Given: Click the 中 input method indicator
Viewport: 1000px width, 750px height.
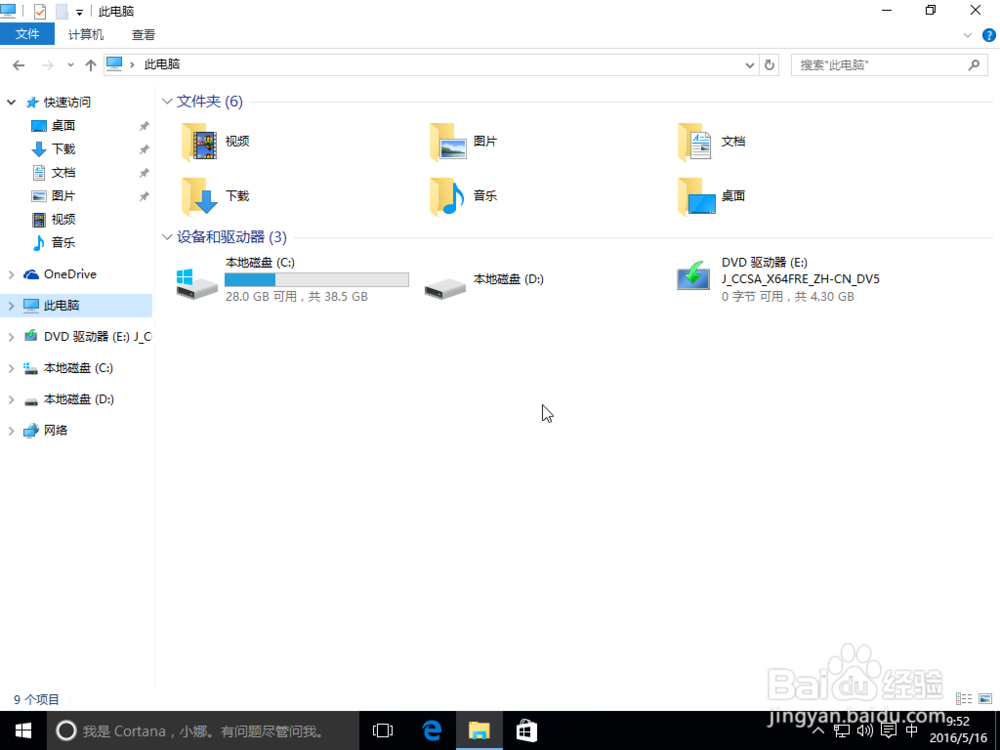Looking at the screenshot, I should 912,731.
